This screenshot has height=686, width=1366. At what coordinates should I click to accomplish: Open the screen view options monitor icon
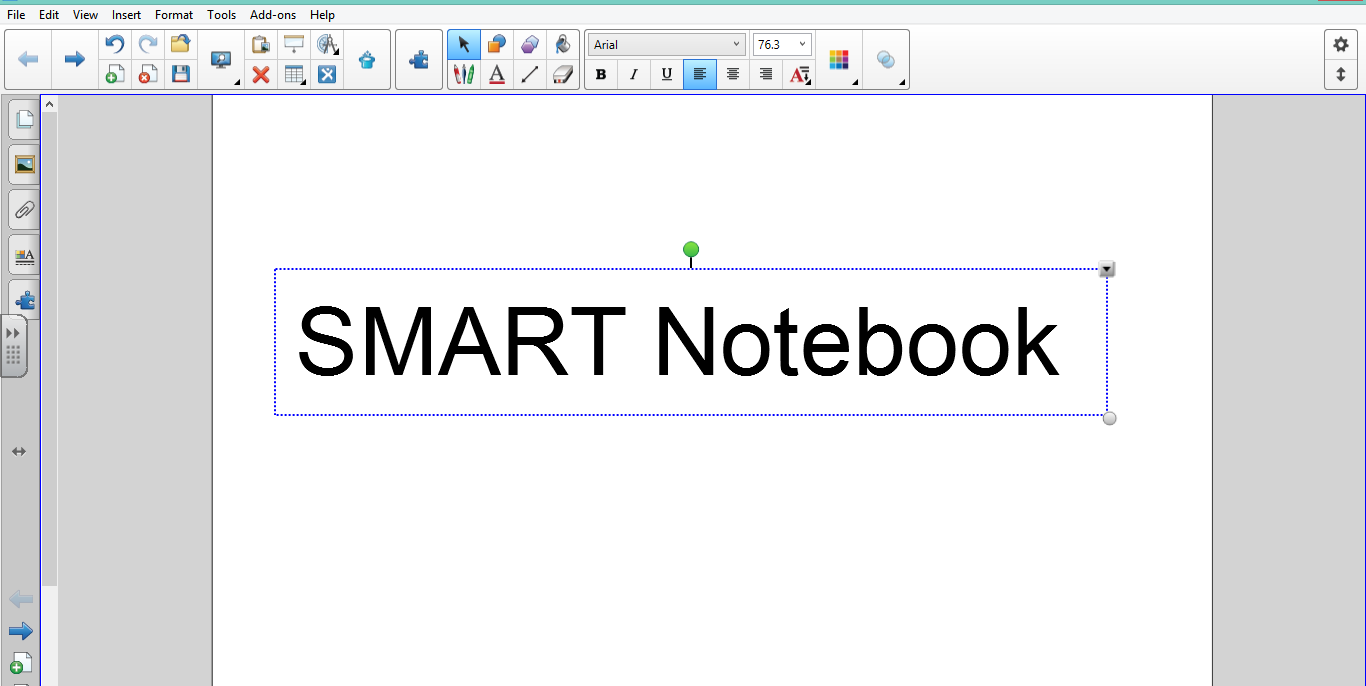(222, 59)
